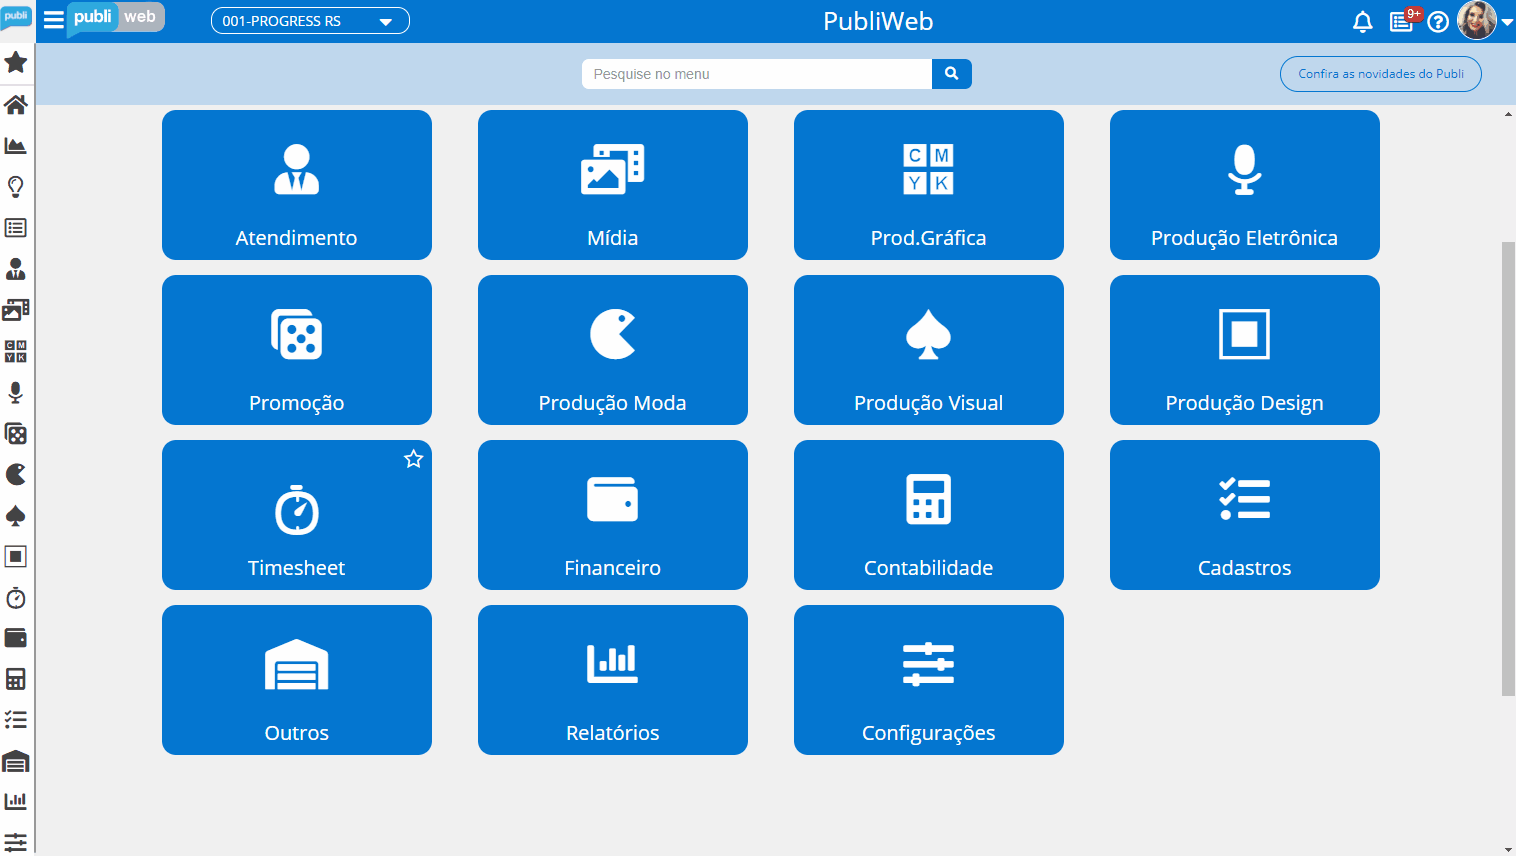Open the user avatar menu

click(x=1476, y=20)
